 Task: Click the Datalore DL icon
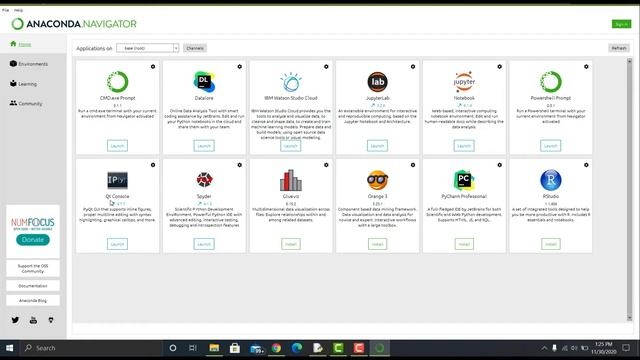[204, 82]
